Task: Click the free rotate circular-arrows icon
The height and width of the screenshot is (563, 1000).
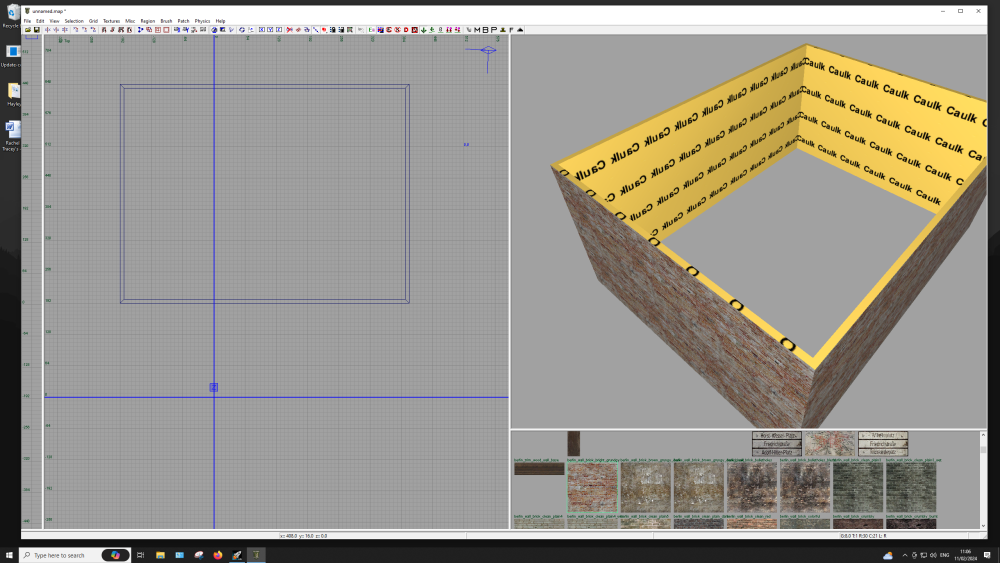Action: (x=242, y=29)
